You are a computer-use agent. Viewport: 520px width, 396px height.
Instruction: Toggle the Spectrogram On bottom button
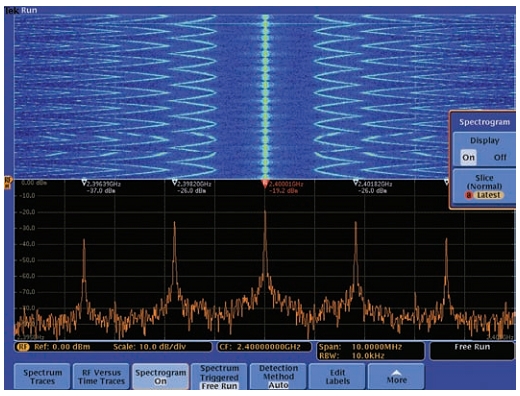coord(160,377)
